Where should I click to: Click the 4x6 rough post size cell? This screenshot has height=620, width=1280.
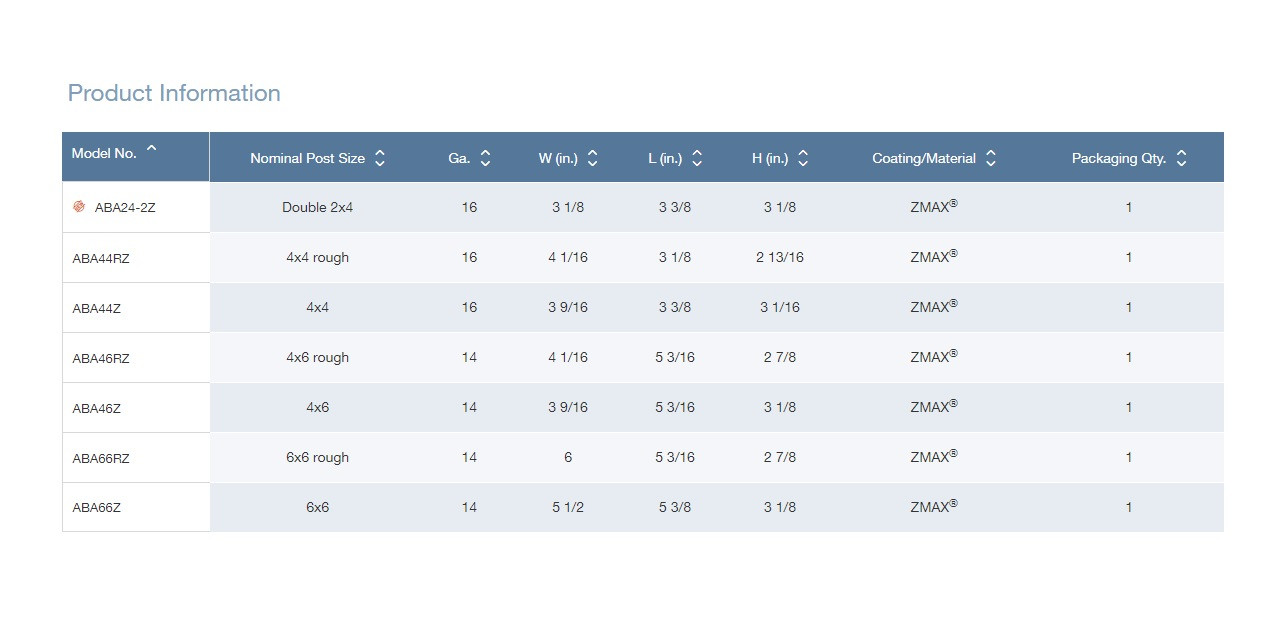pos(317,357)
